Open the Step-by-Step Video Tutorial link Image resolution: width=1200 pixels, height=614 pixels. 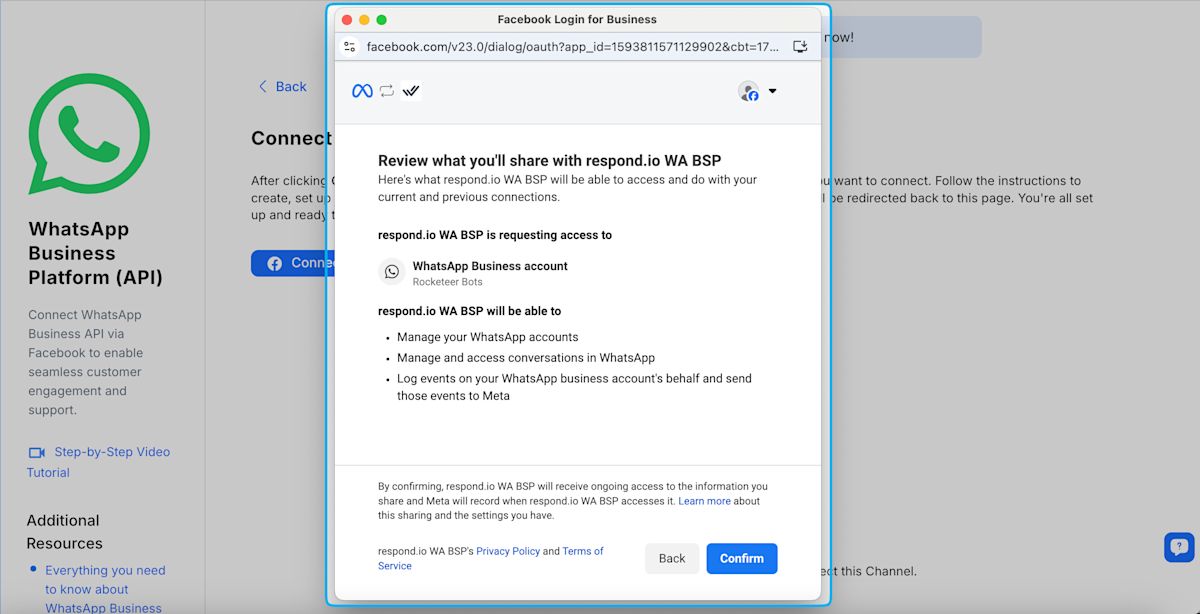pos(111,452)
